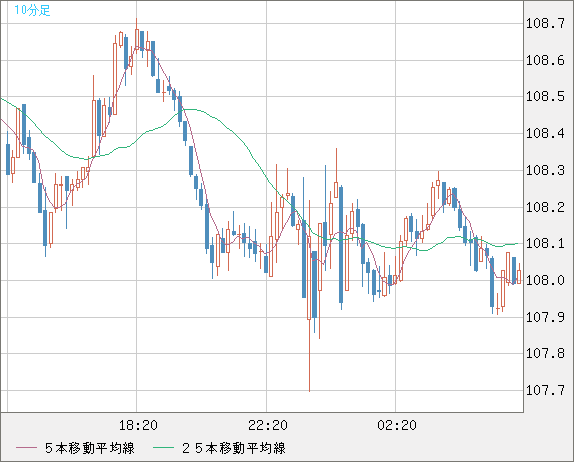
Task: Select the 108.2 price axis label
Action: point(545,207)
